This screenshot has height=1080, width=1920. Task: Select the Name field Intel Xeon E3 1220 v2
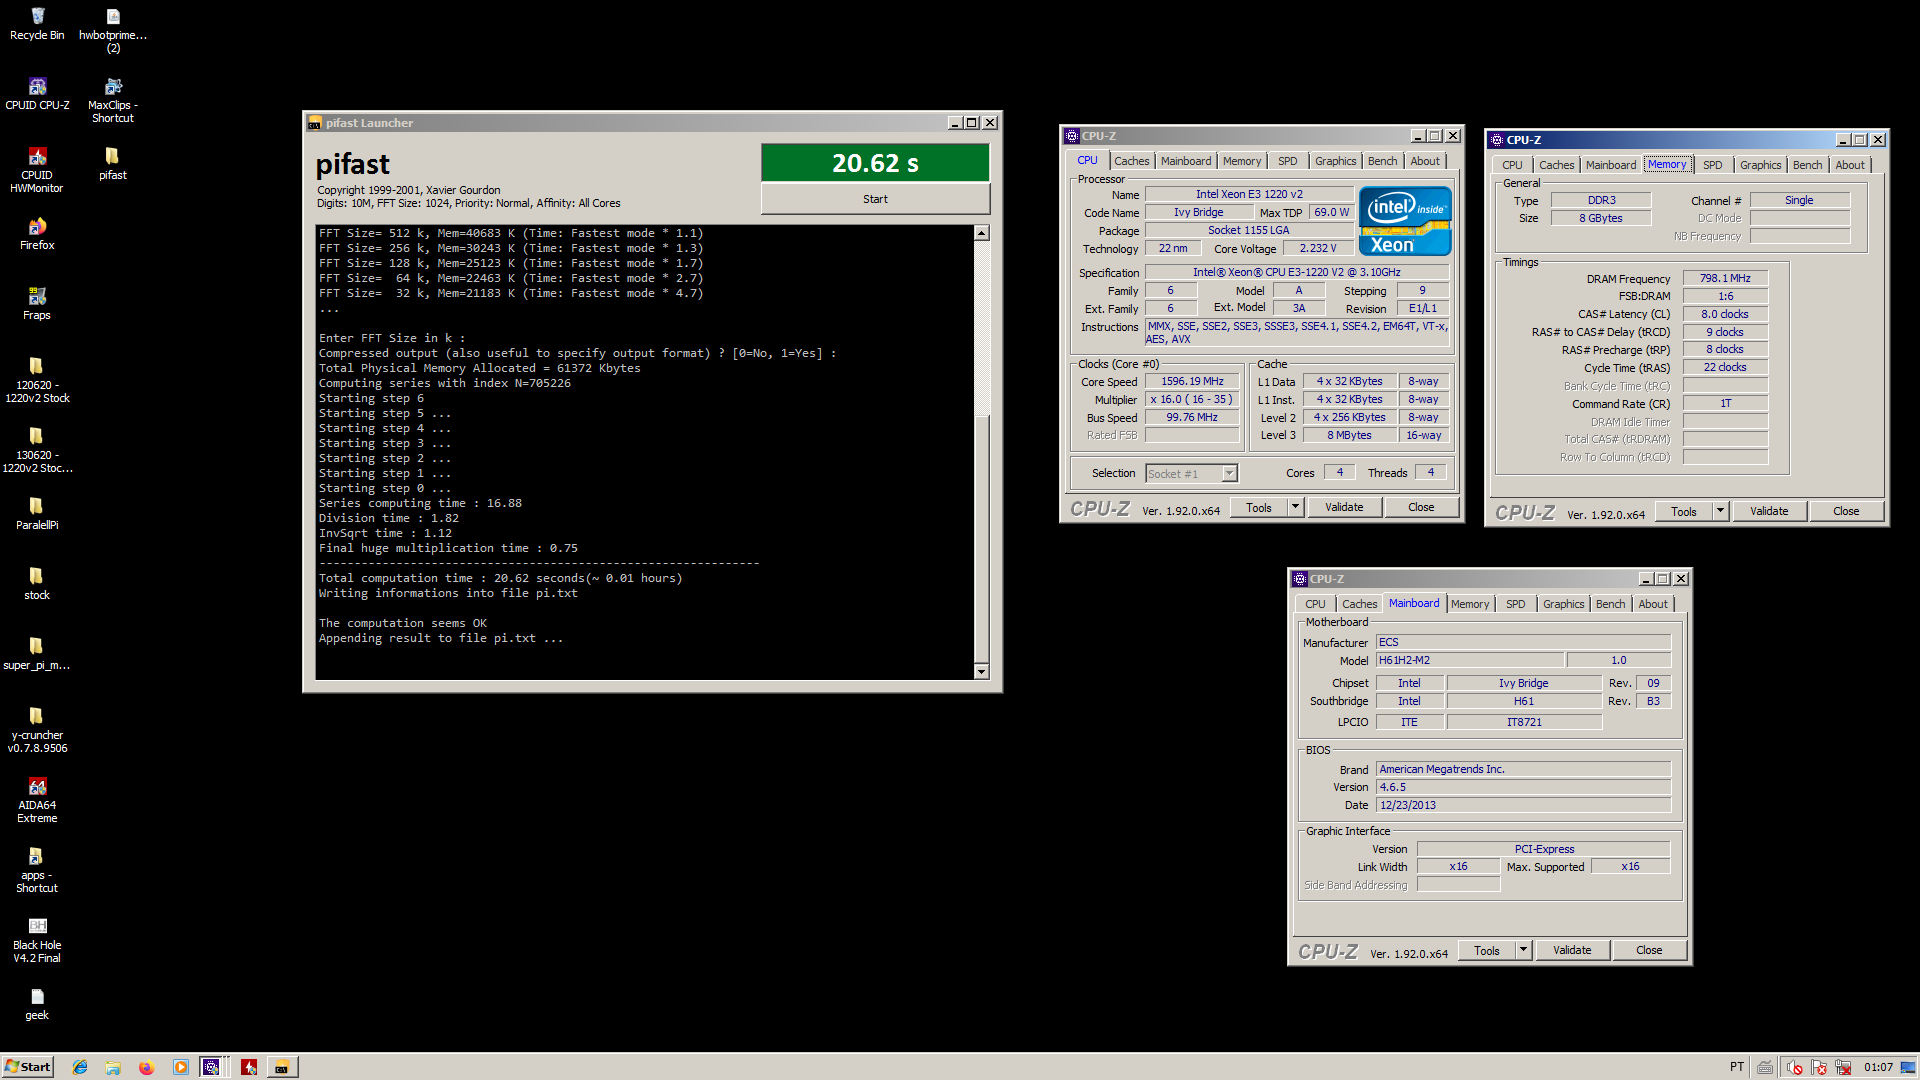(x=1249, y=194)
